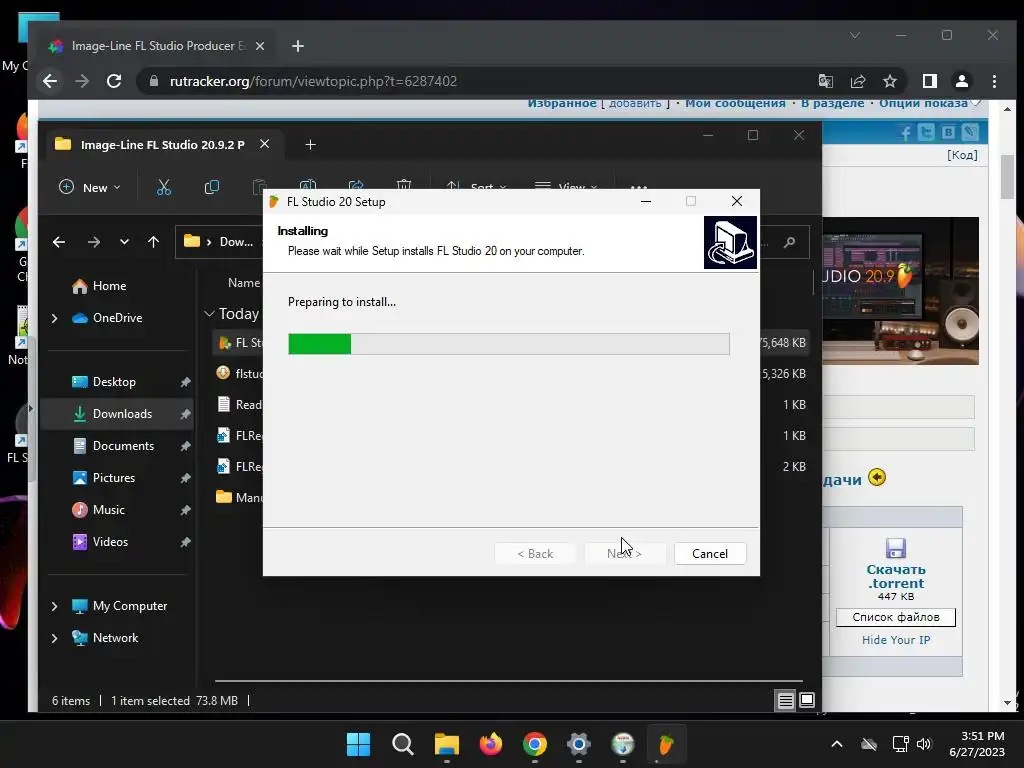Switch Explorer to large thumbnails view icon
The height and width of the screenshot is (768, 1024).
(807, 701)
